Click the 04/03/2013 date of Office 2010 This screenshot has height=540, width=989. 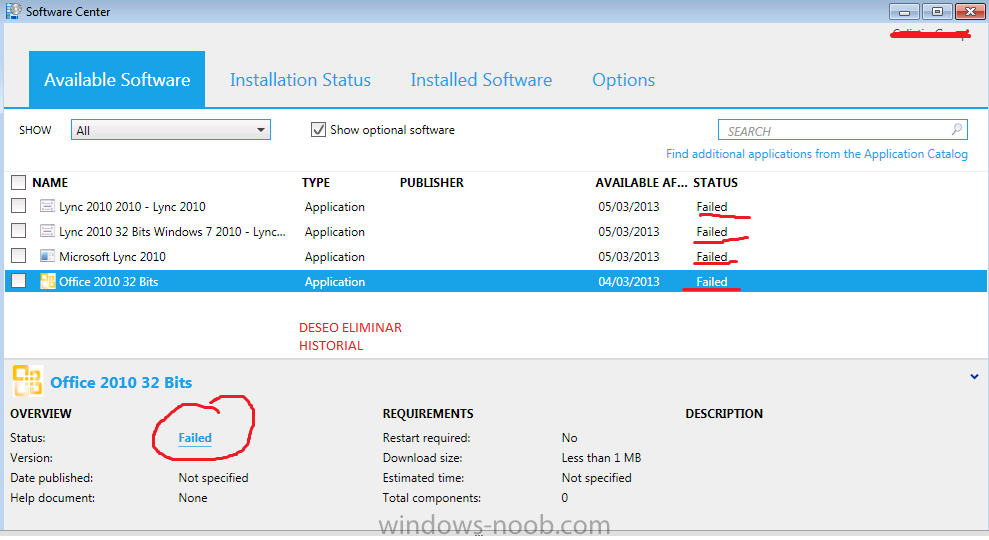(629, 282)
